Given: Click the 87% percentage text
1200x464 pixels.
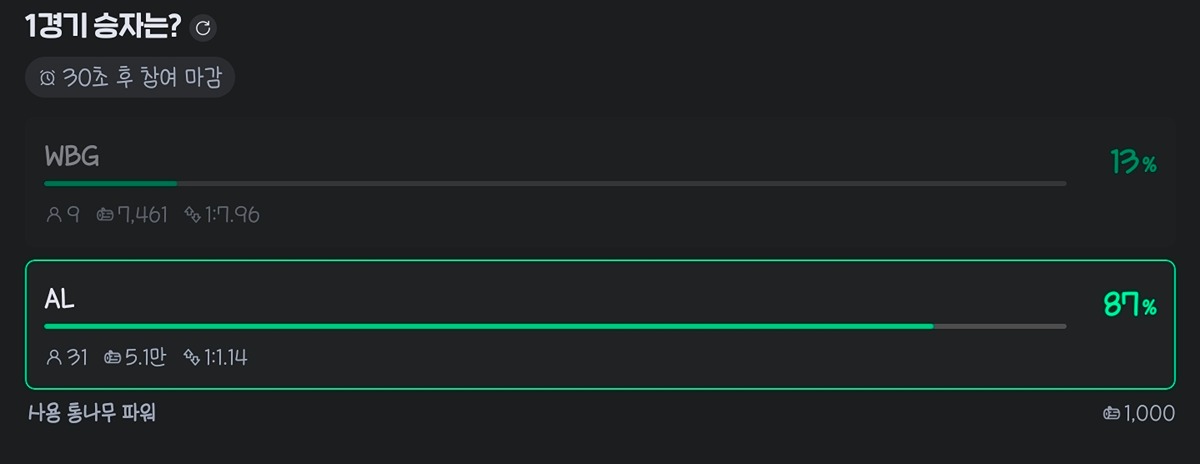Looking at the screenshot, I should 1130,305.
